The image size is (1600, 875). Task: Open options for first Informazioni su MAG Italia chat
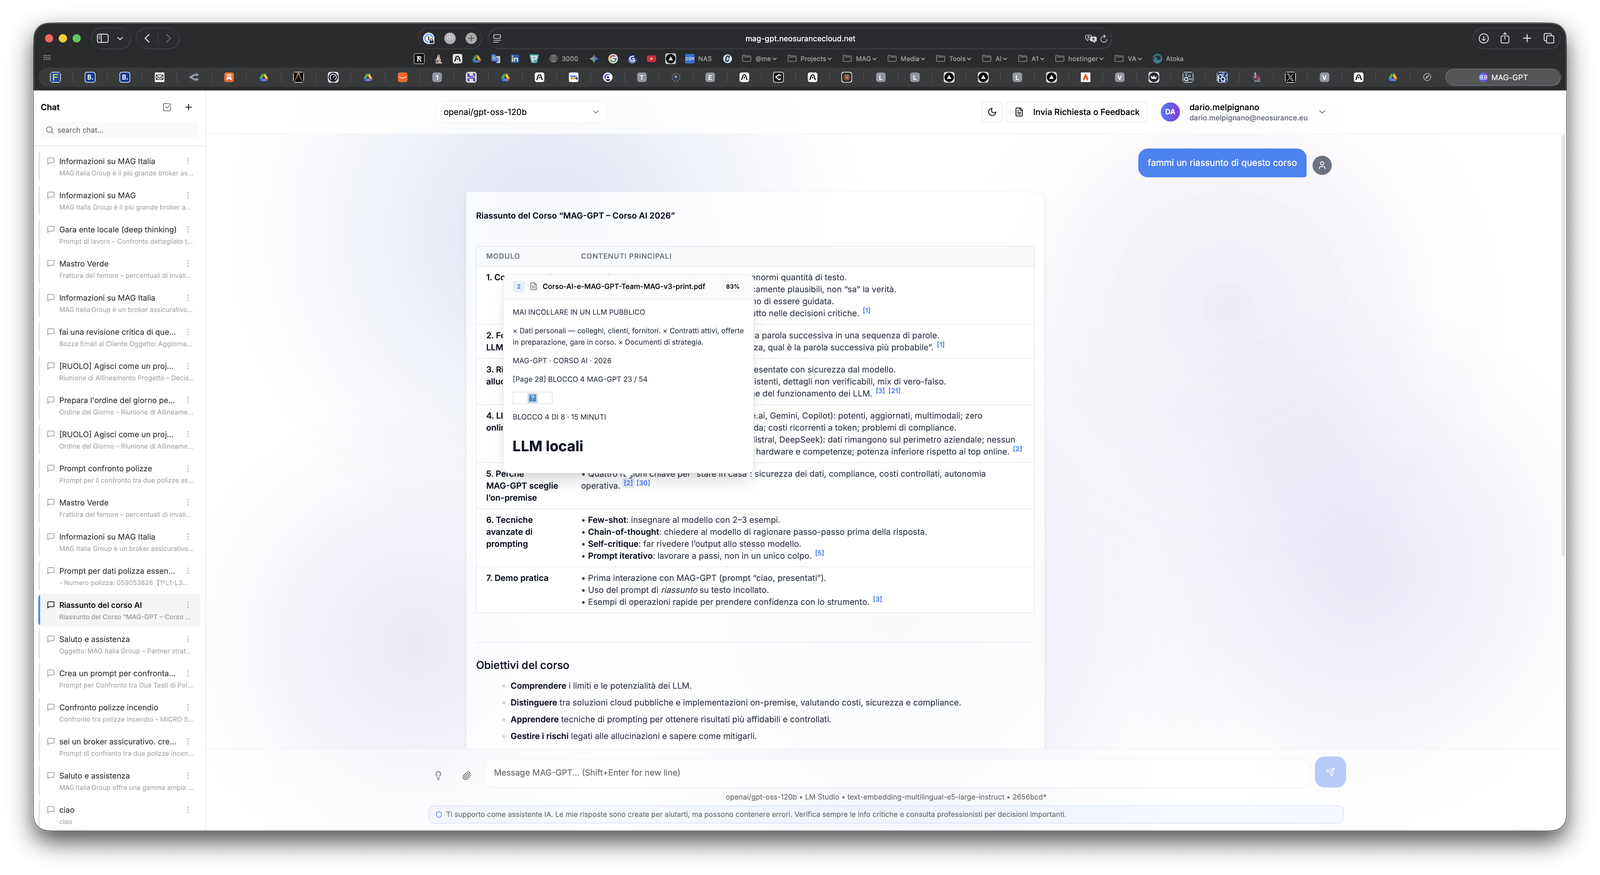188,161
